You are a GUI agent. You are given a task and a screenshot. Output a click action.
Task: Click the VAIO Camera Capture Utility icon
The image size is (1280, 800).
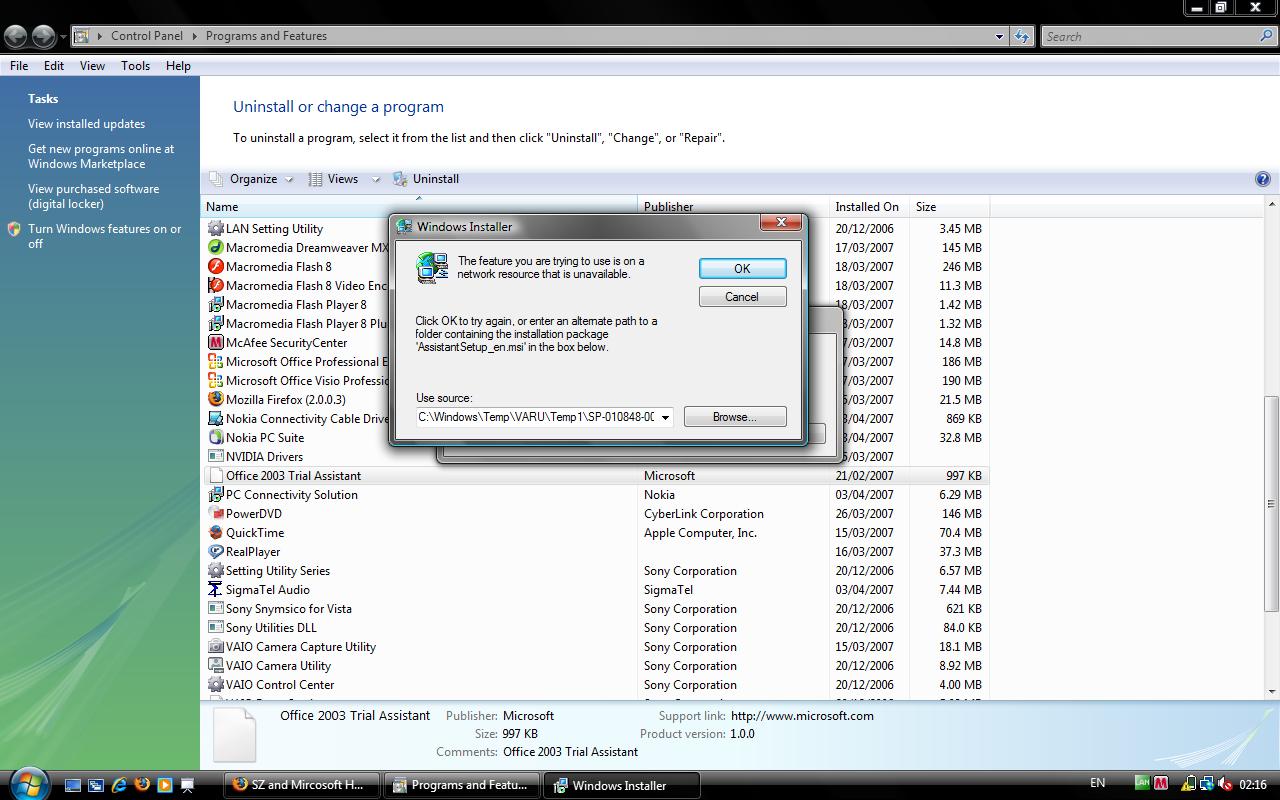click(215, 646)
